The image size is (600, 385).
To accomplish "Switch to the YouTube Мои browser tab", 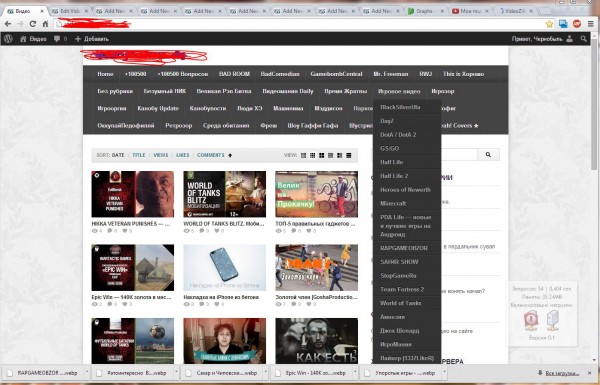I will (x=470, y=11).
